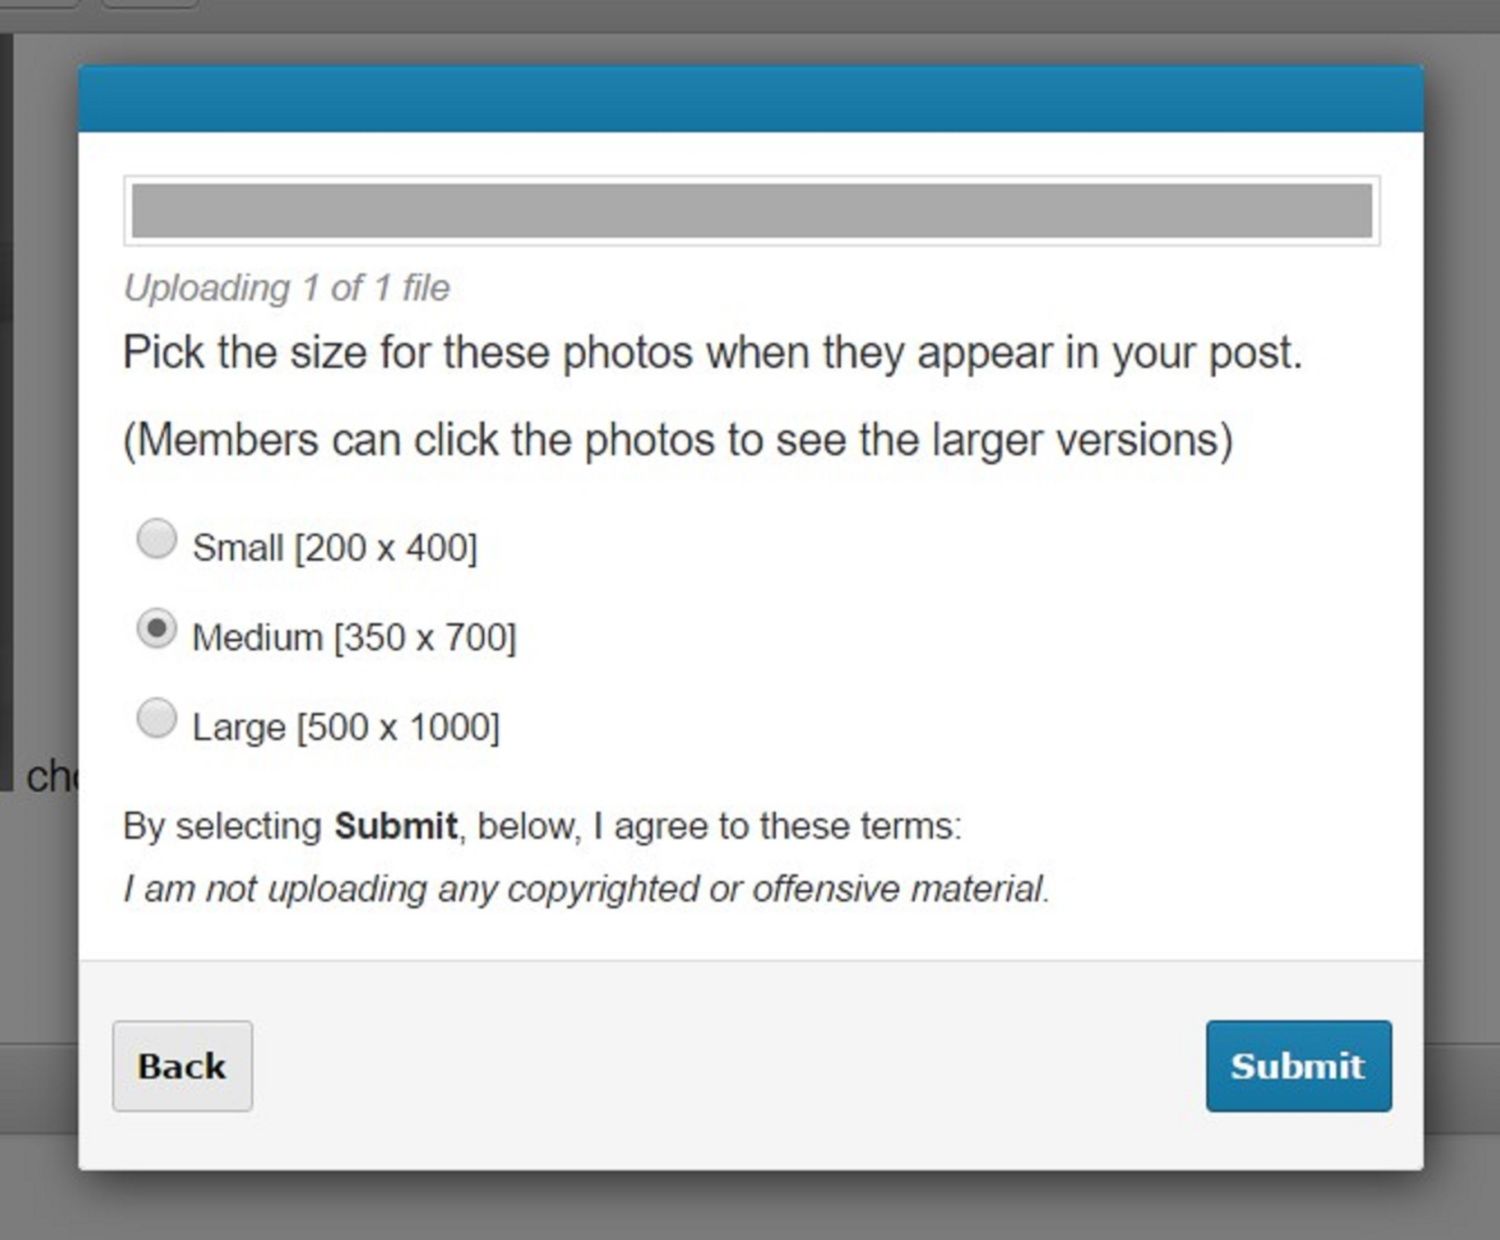
Task: Select the Small [200 x 400] radio button
Action: (x=156, y=539)
